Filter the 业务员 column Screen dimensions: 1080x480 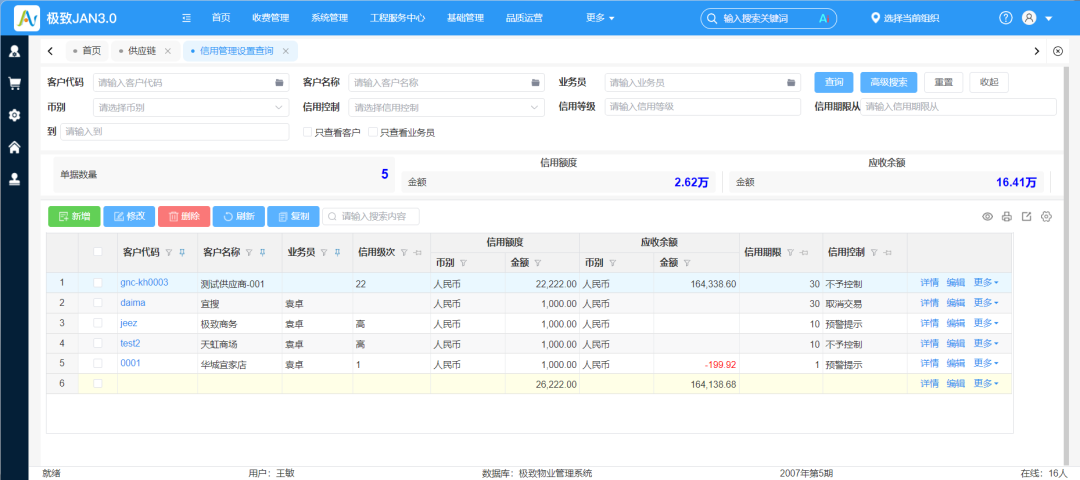click(324, 253)
